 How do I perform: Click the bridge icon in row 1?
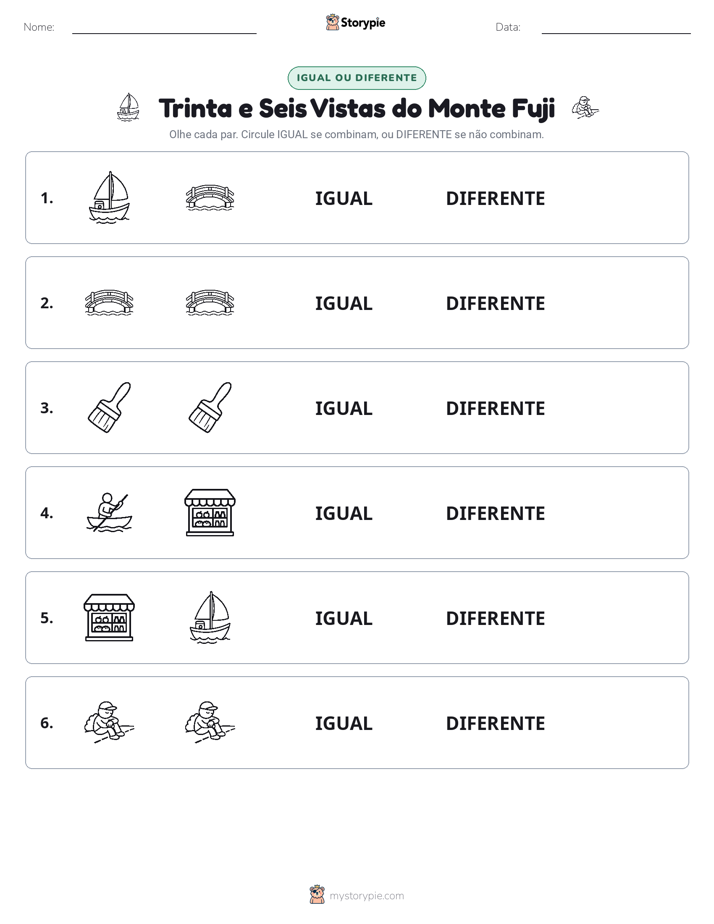click(x=210, y=197)
